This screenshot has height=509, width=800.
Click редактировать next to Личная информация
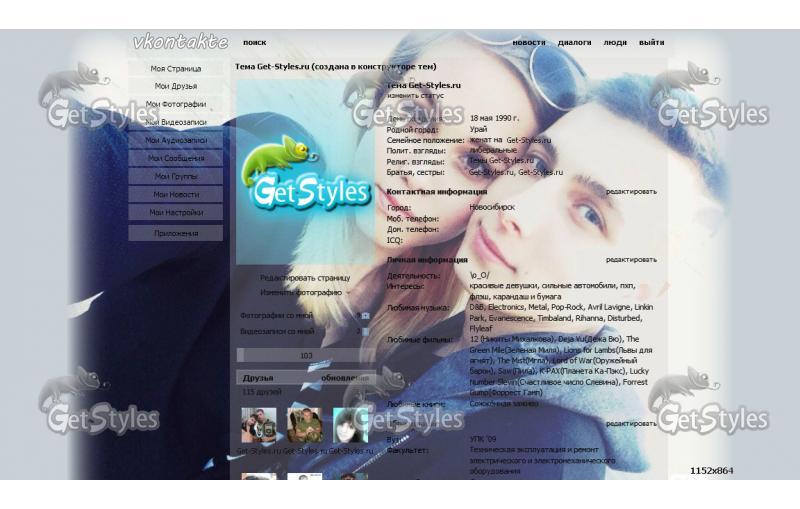coord(631,260)
